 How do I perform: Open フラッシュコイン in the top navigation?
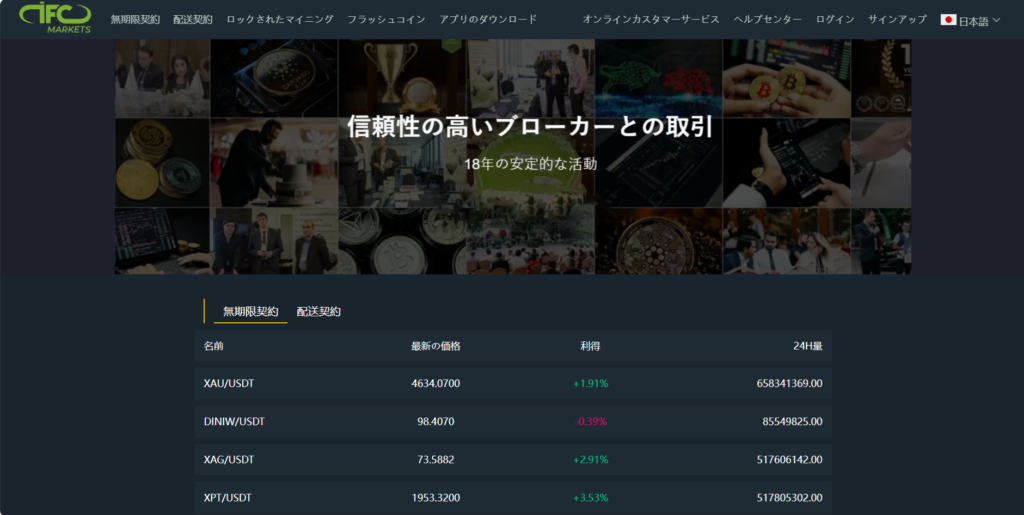point(386,19)
